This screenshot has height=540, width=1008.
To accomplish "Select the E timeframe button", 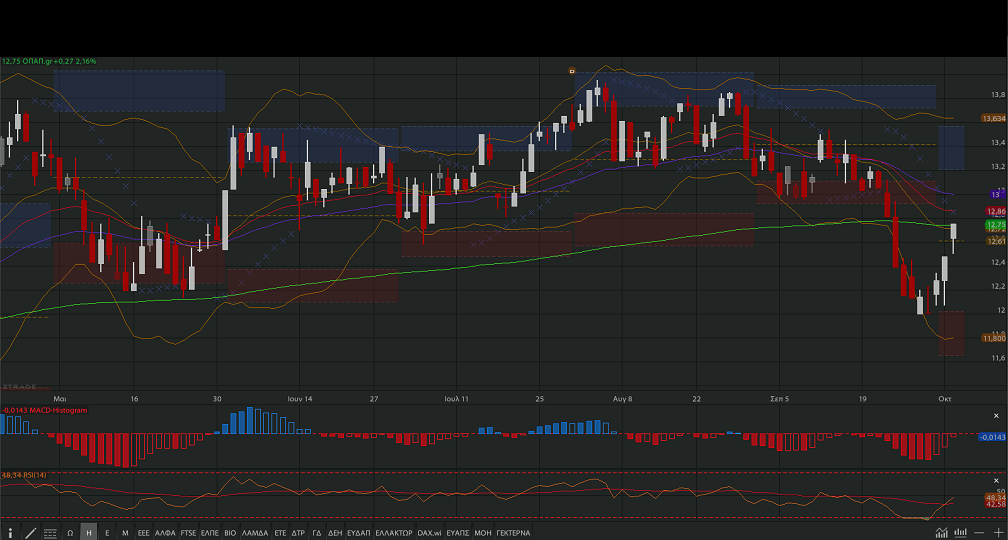I will click(x=107, y=533).
